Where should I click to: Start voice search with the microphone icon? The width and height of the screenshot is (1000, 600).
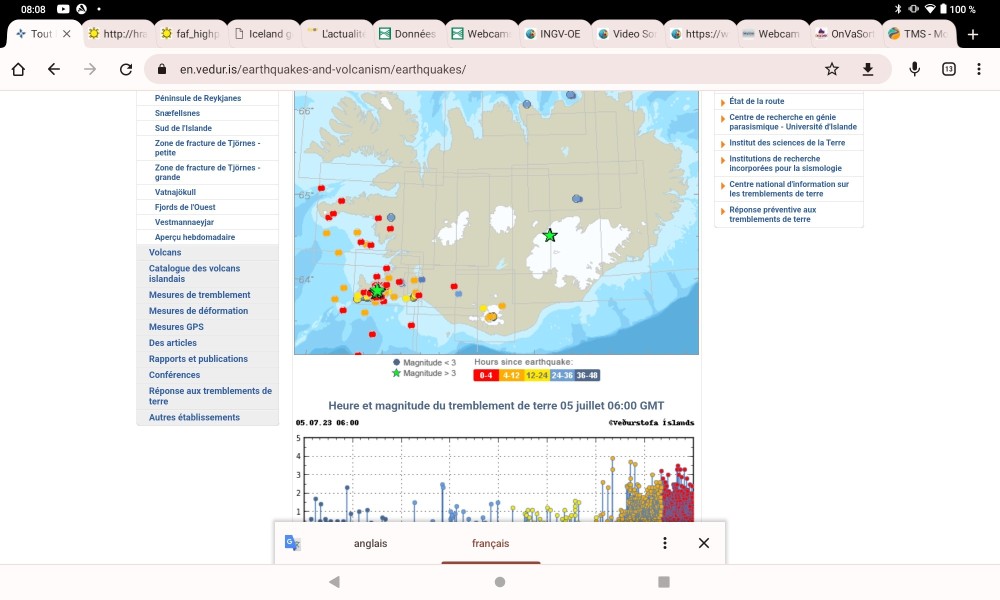coord(912,70)
